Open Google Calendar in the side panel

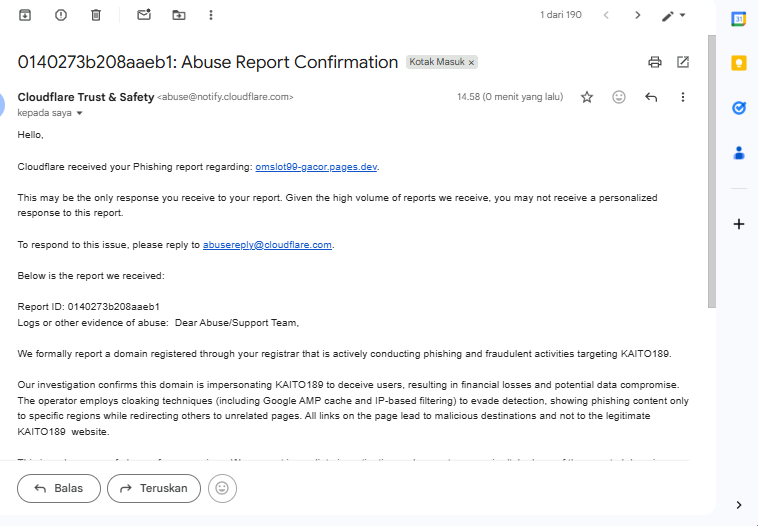coord(739,19)
